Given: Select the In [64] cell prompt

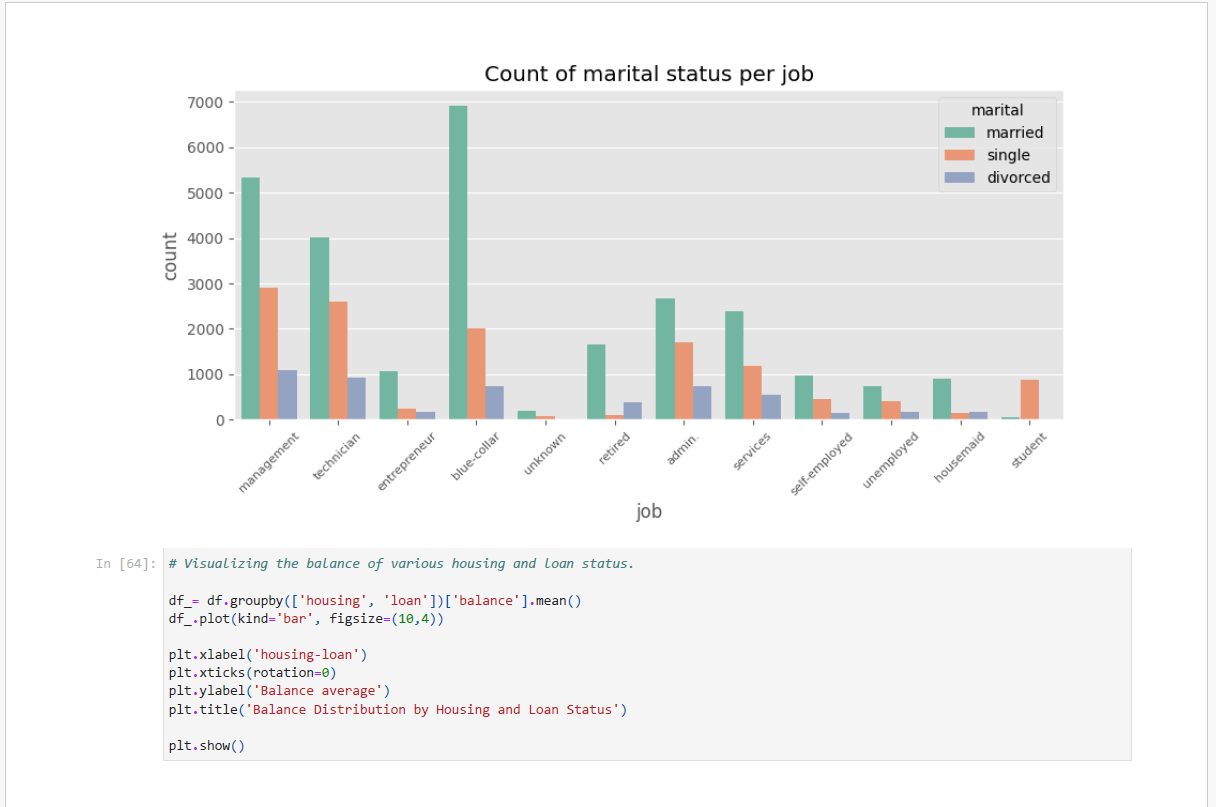Looking at the screenshot, I should (x=126, y=564).
